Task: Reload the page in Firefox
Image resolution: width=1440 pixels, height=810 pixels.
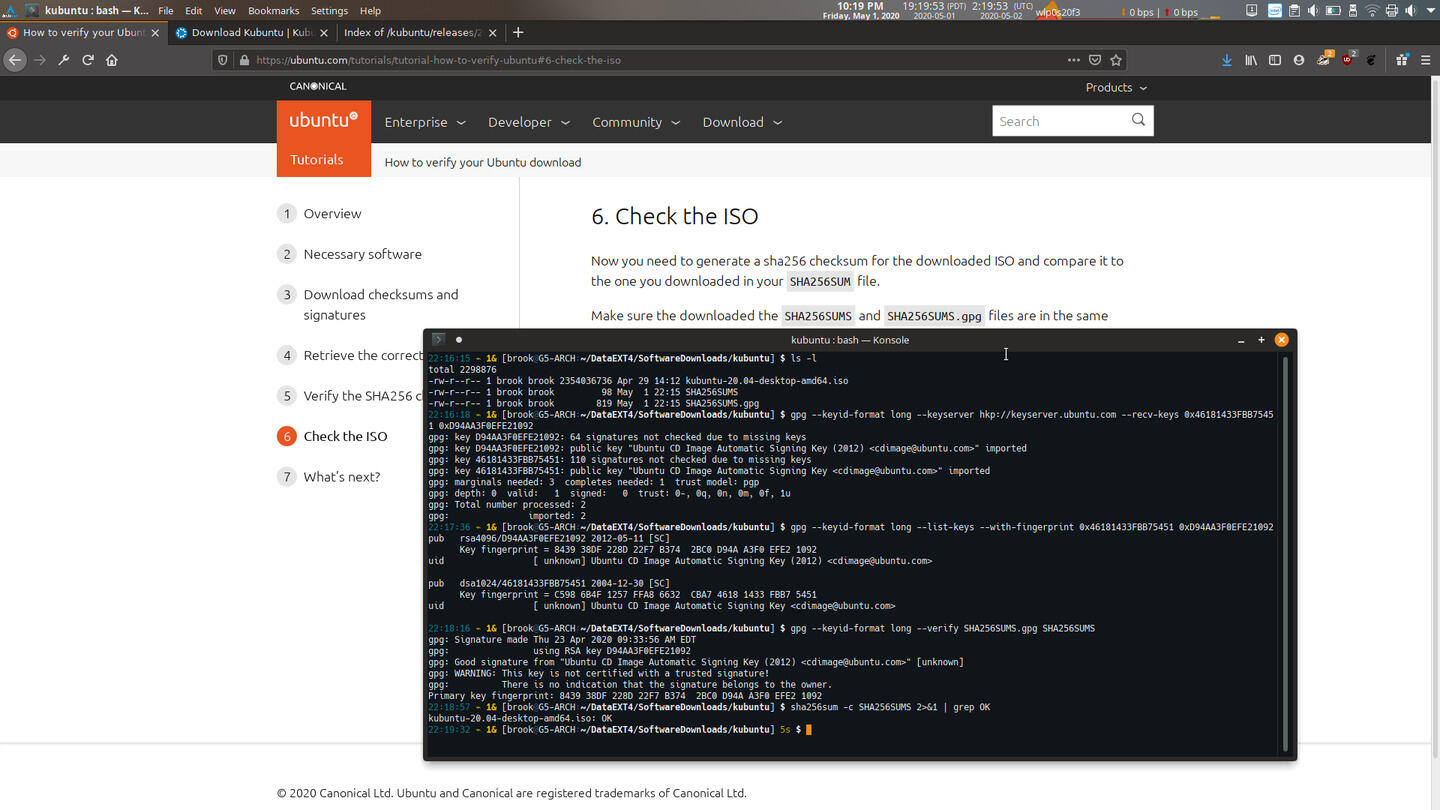Action: point(88,60)
